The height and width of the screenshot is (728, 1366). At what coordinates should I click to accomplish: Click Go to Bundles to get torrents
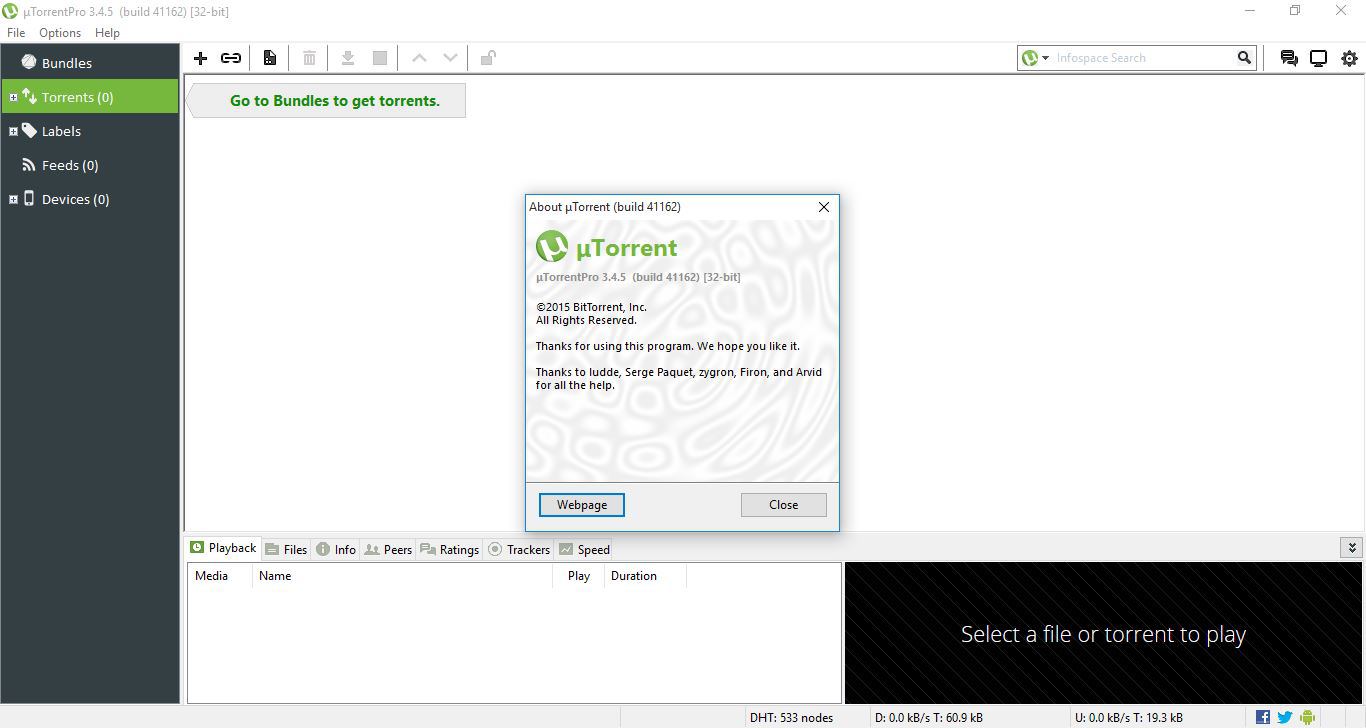[x=334, y=100]
